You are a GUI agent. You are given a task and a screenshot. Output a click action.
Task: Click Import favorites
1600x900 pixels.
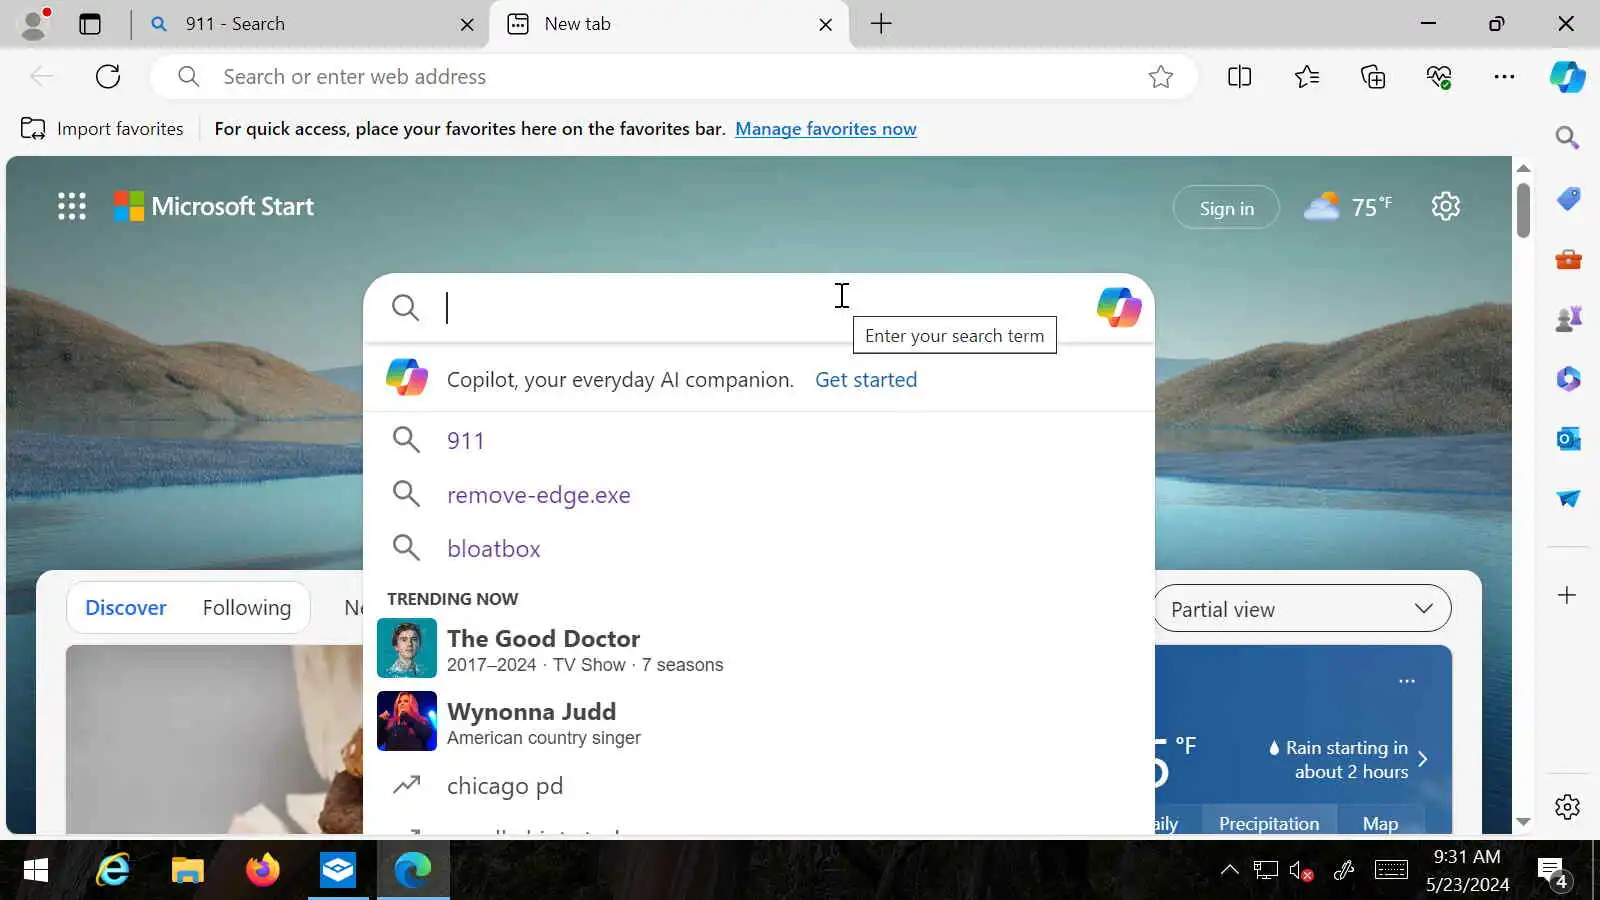[x=103, y=129]
